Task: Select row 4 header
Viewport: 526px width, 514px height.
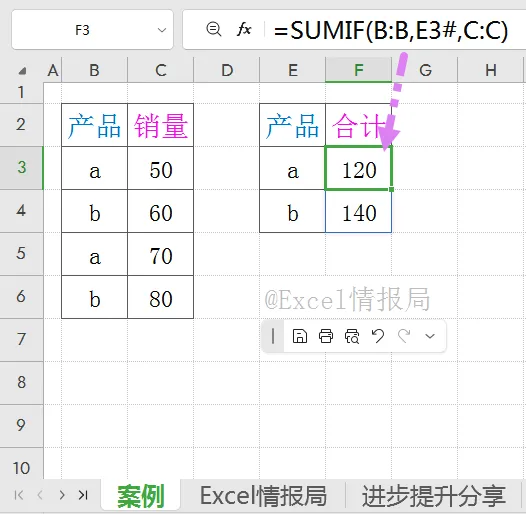Action: coord(21,211)
